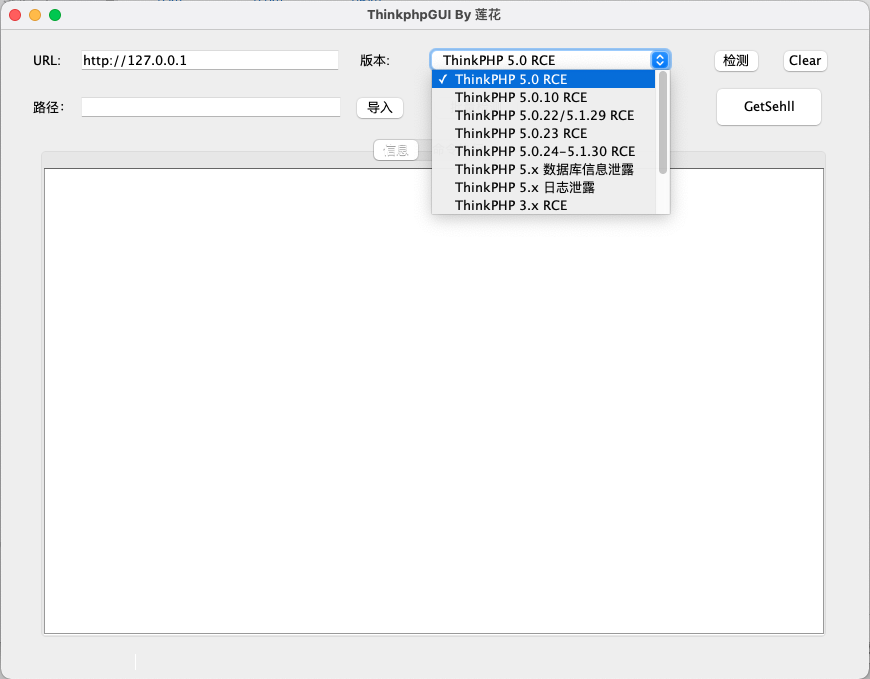Click the 导入 import button

point(380,108)
